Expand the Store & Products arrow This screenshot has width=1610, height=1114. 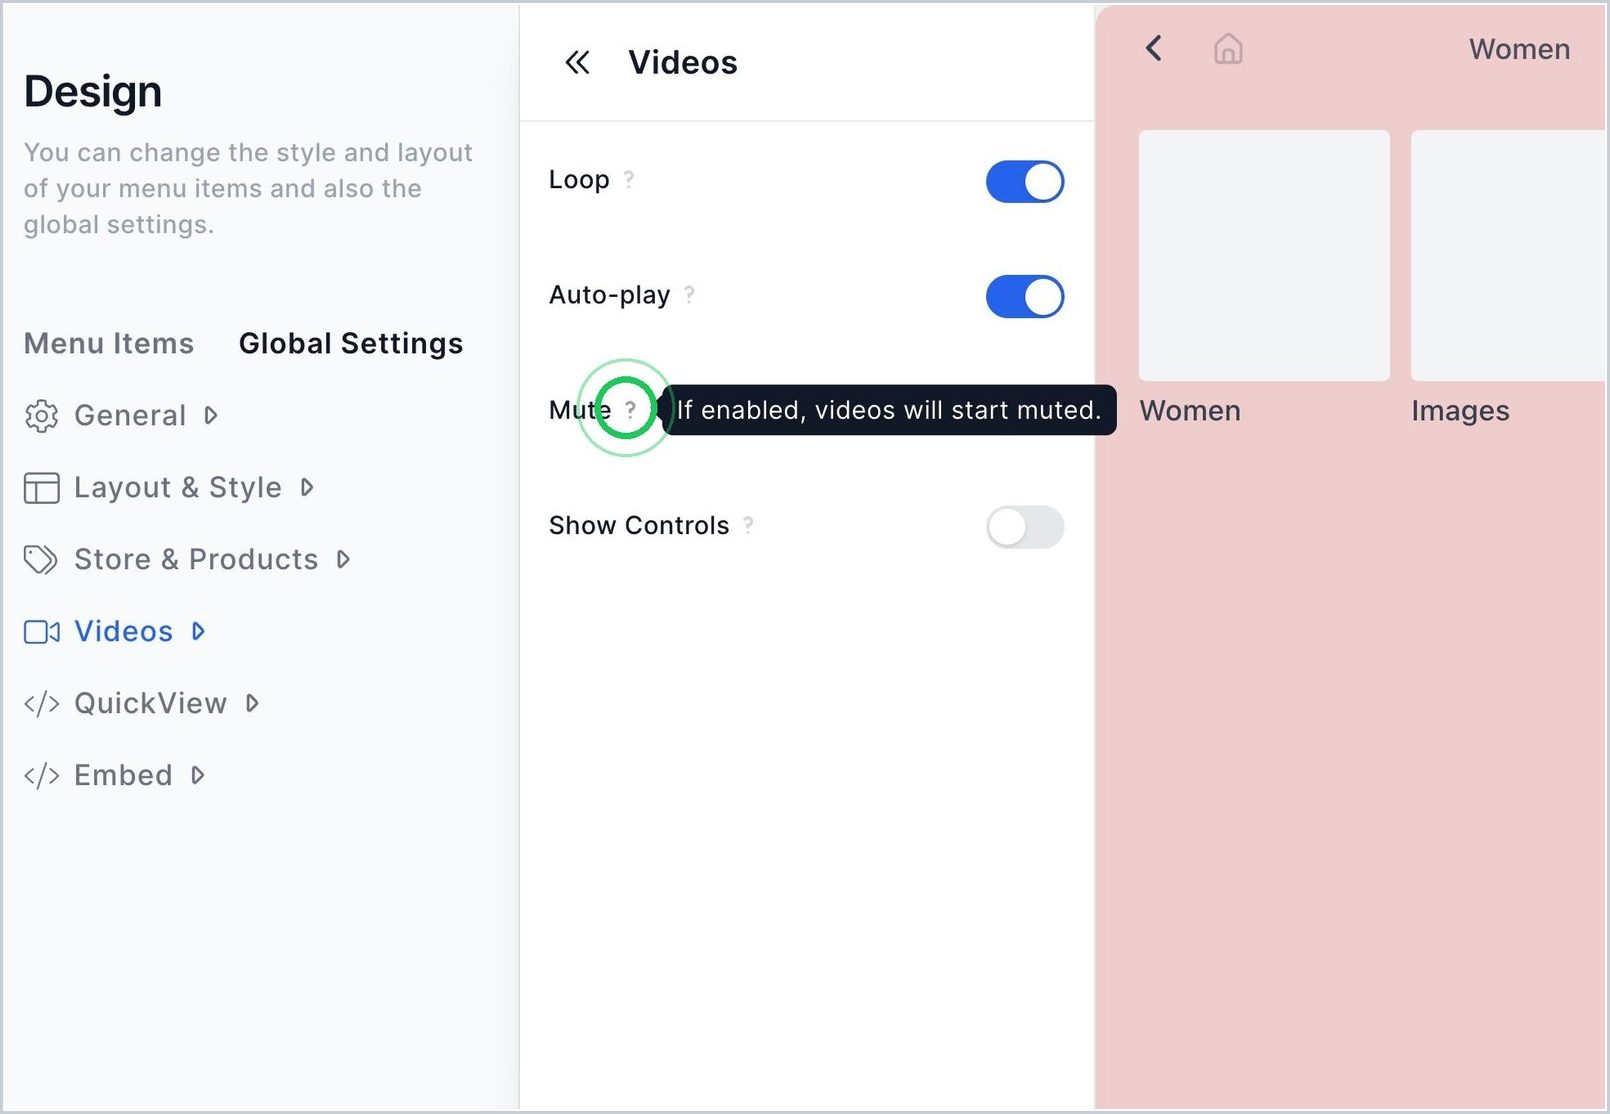point(343,559)
